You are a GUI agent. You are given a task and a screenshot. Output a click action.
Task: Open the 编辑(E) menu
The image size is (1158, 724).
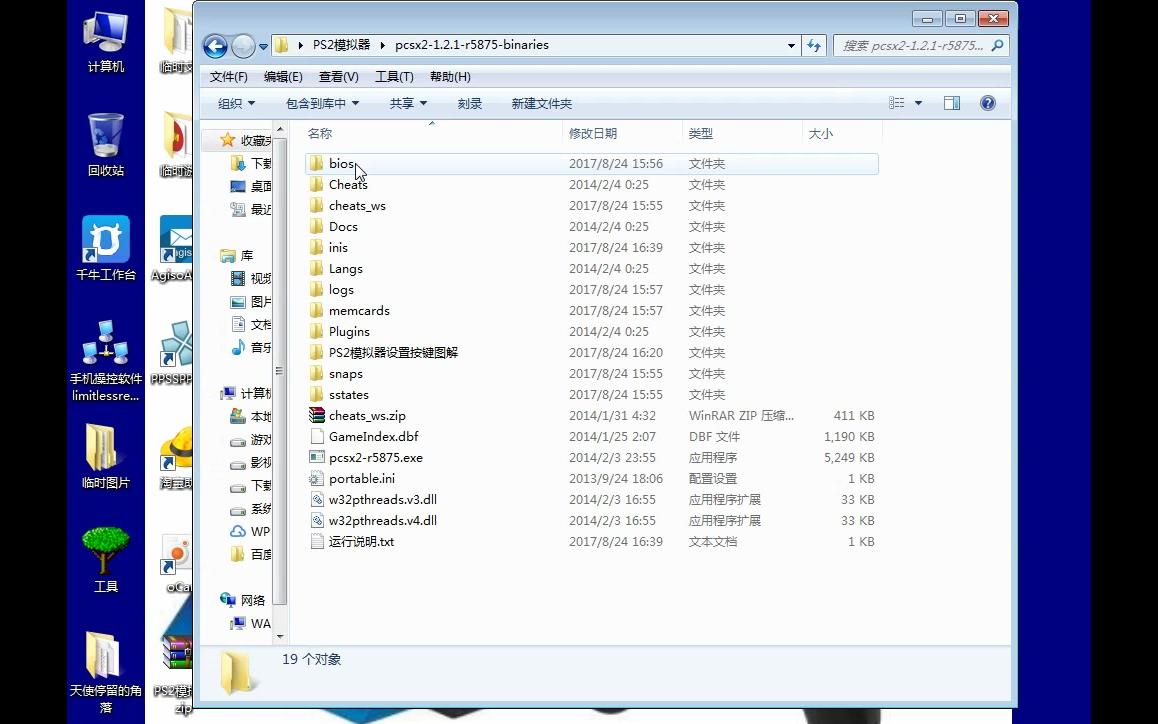[283, 77]
